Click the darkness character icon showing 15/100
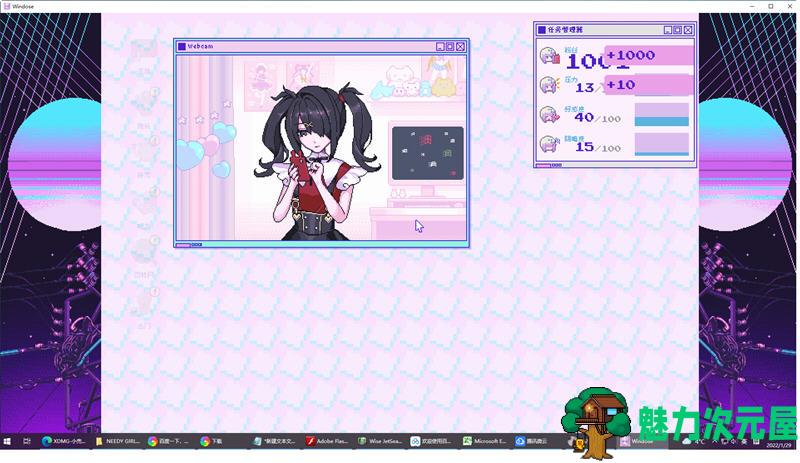 click(549, 144)
